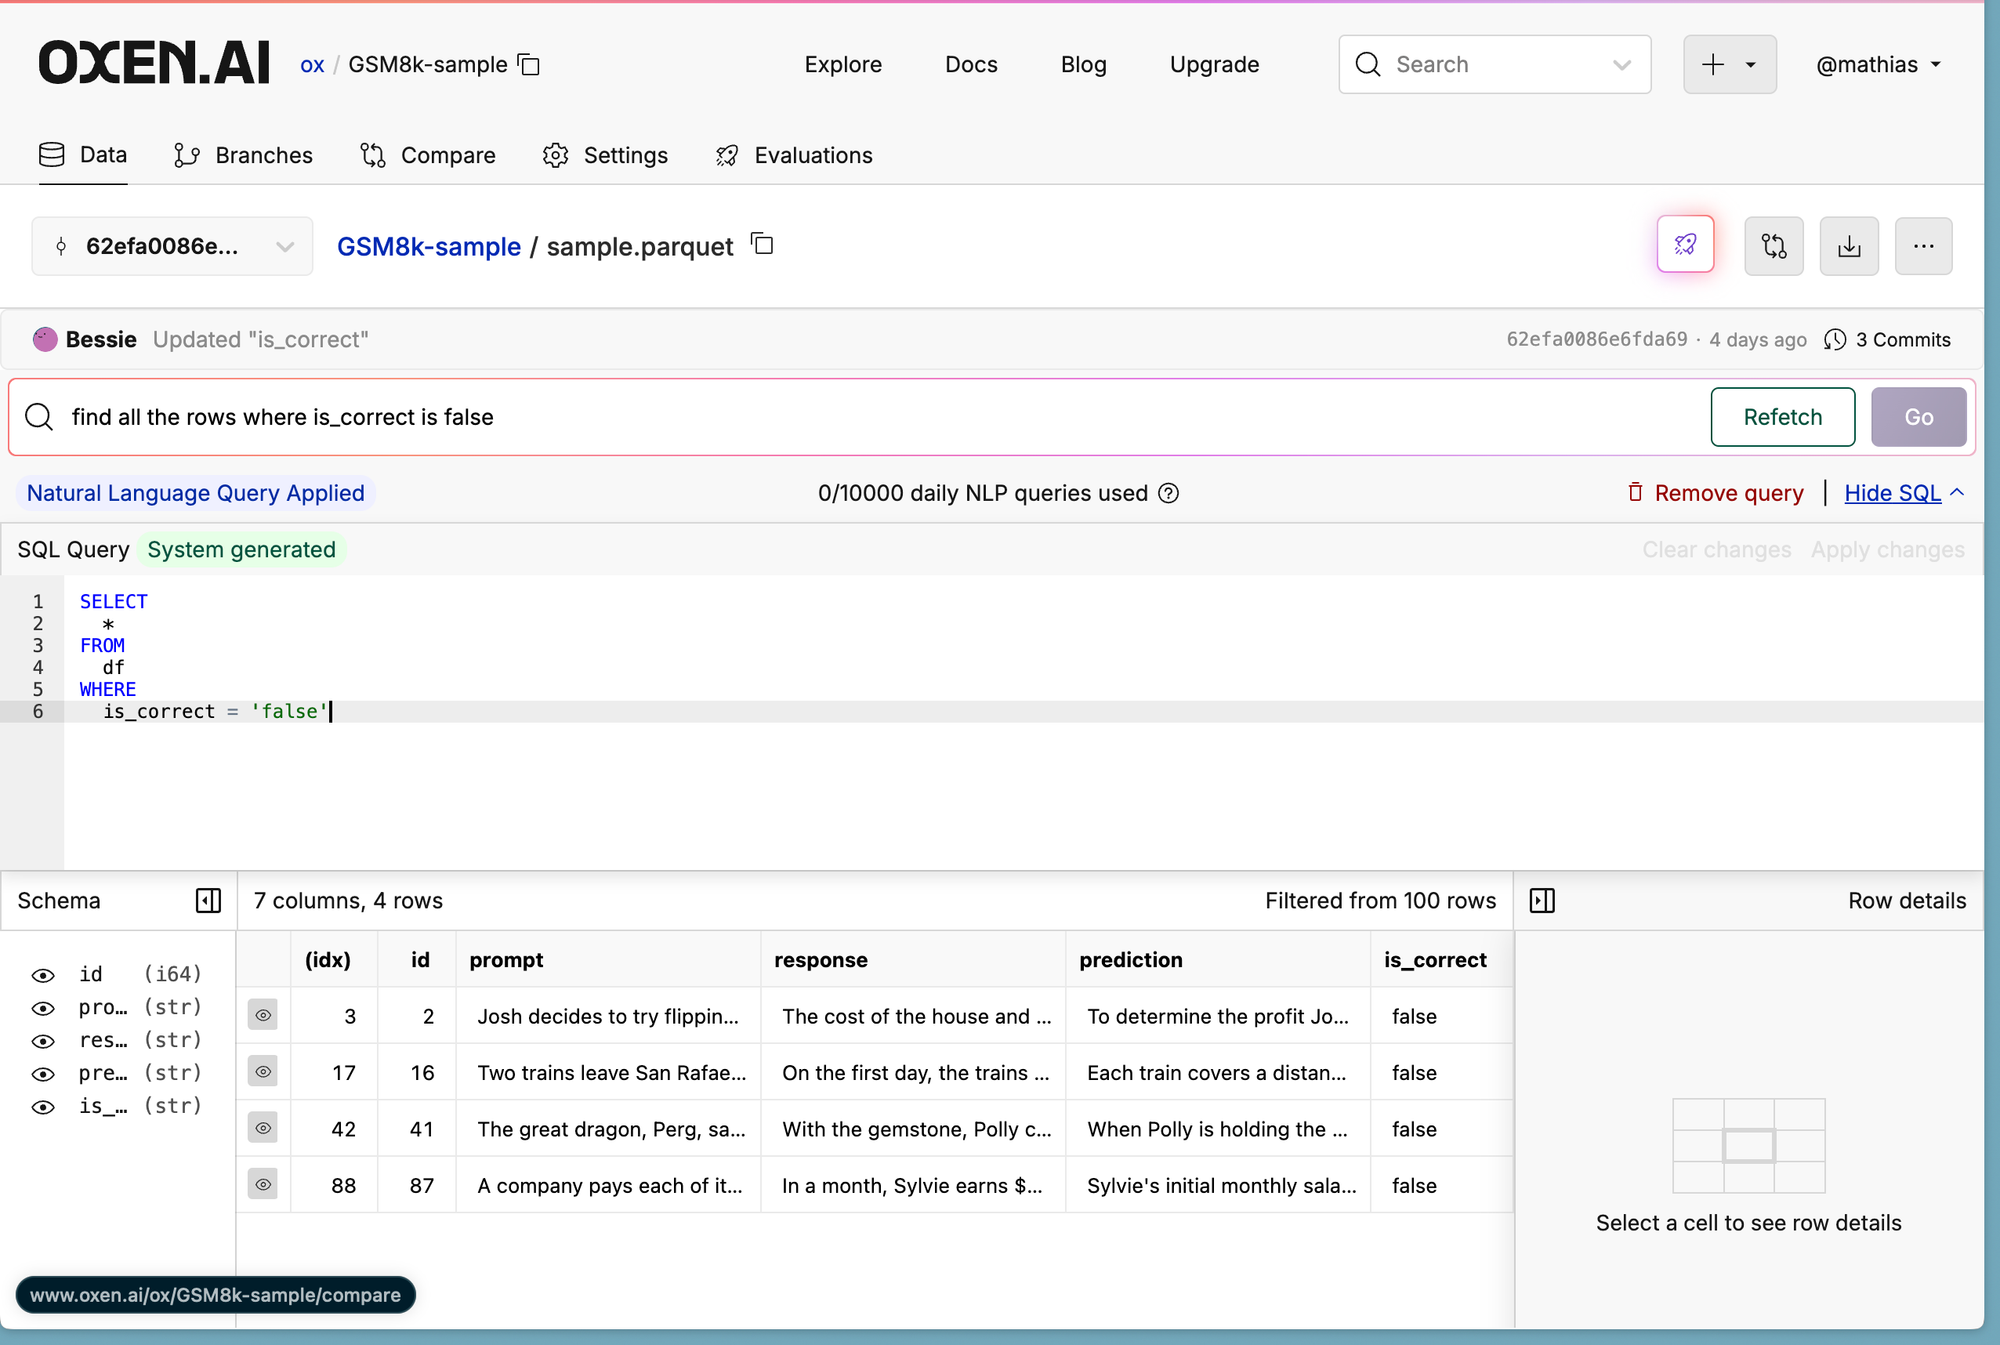Collapse the Row details panel
This screenshot has height=1345, width=2000.
click(x=1542, y=901)
